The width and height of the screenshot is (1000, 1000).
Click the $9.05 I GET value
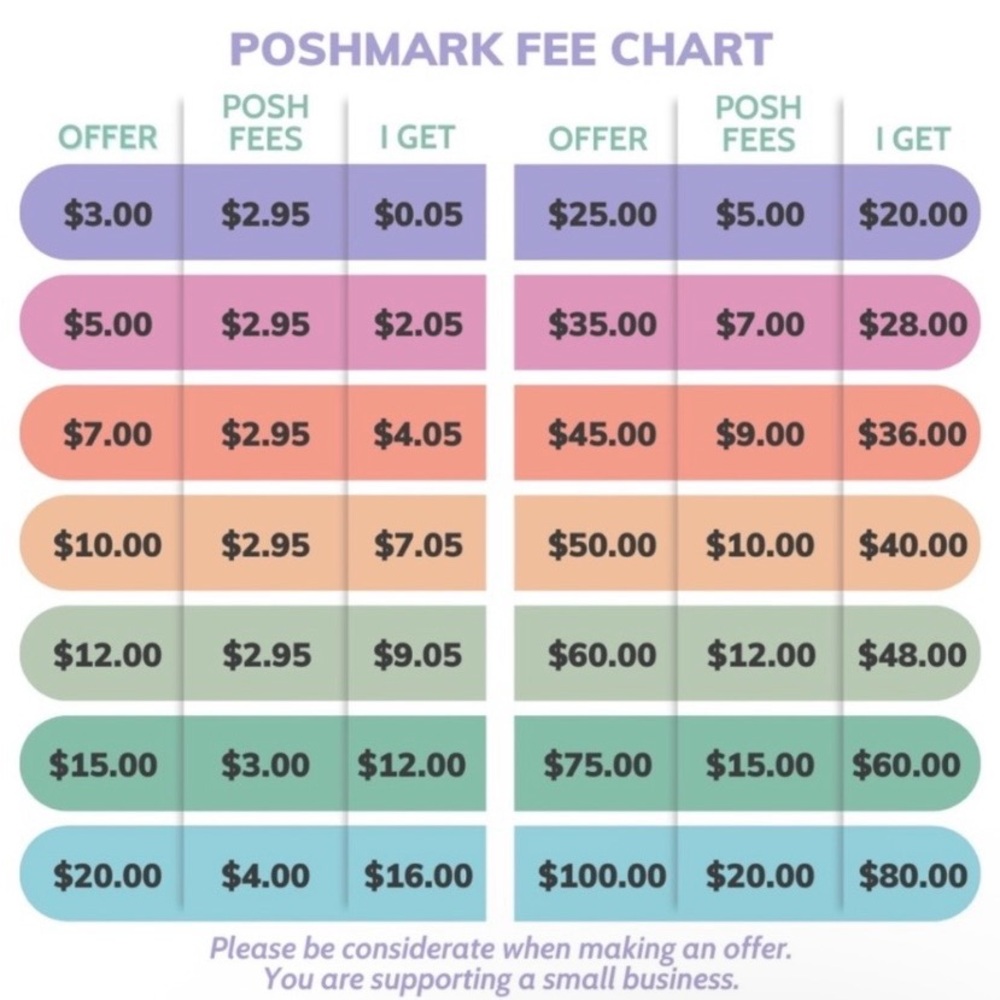click(418, 655)
